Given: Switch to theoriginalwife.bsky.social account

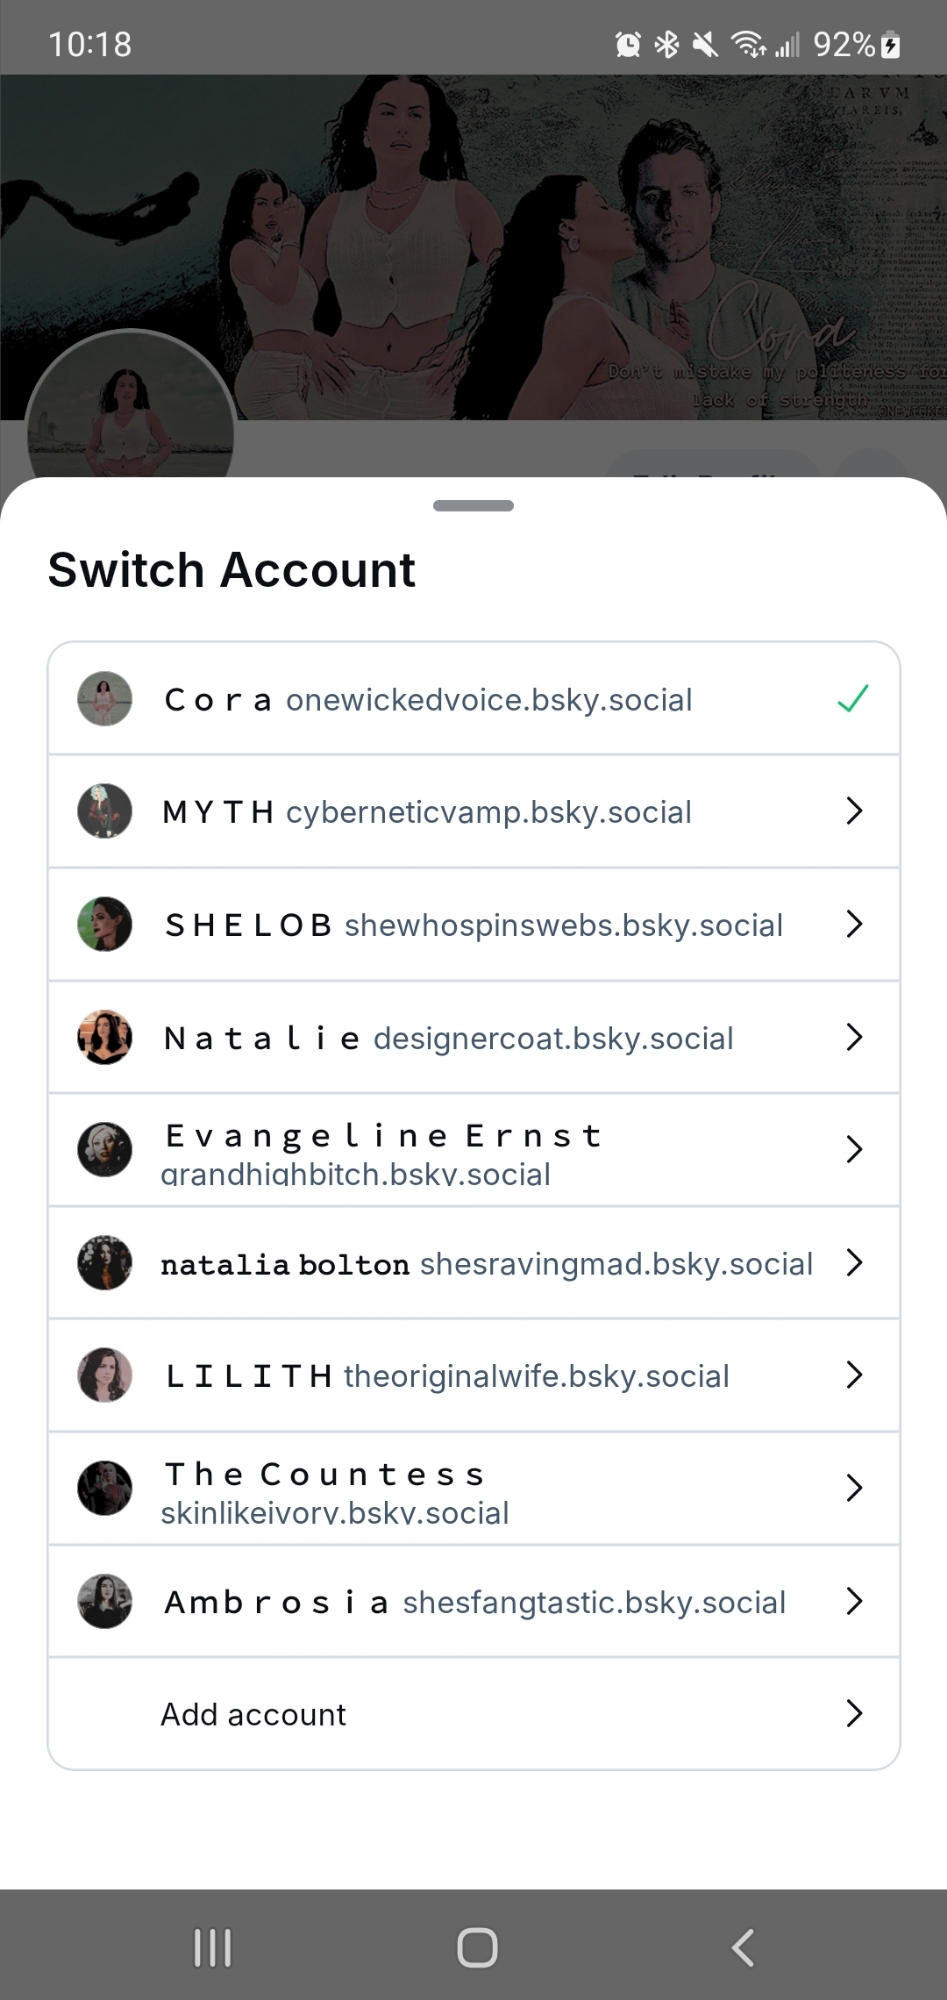Looking at the screenshot, I should coord(536,1376).
